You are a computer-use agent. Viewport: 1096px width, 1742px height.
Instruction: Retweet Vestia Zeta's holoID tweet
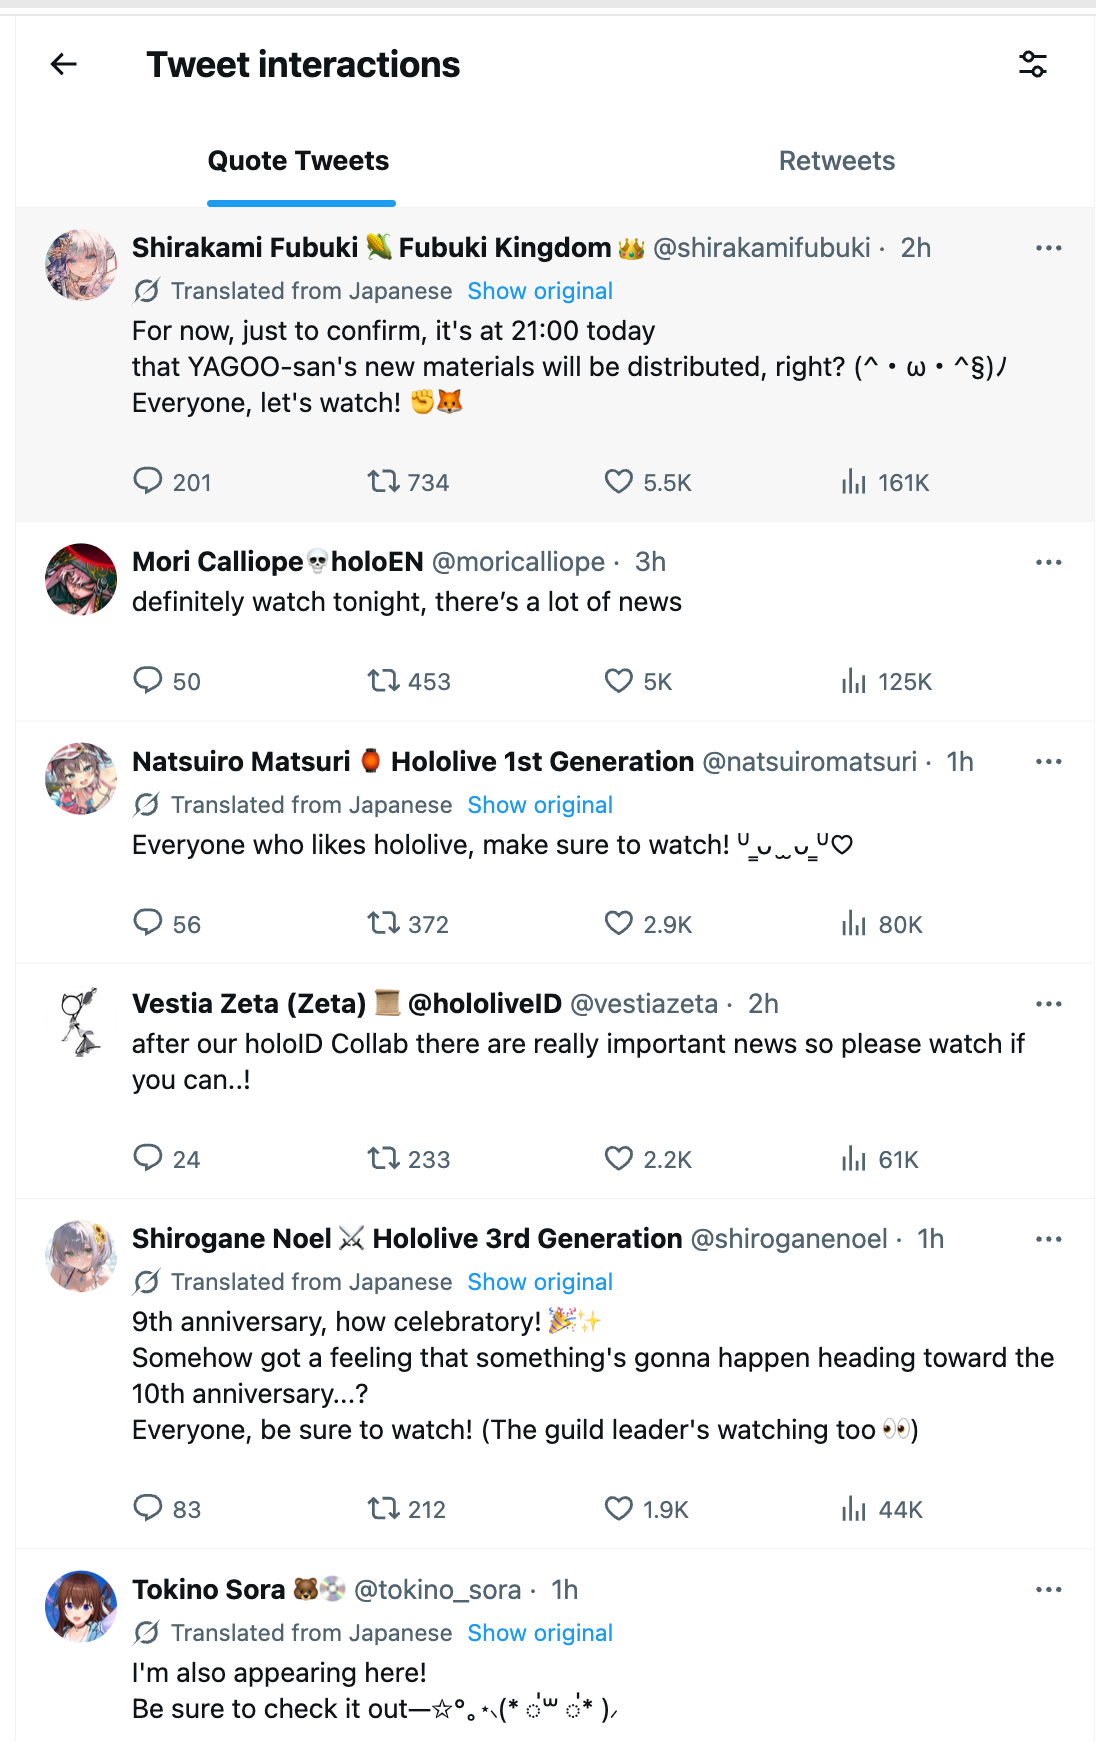click(x=409, y=1159)
